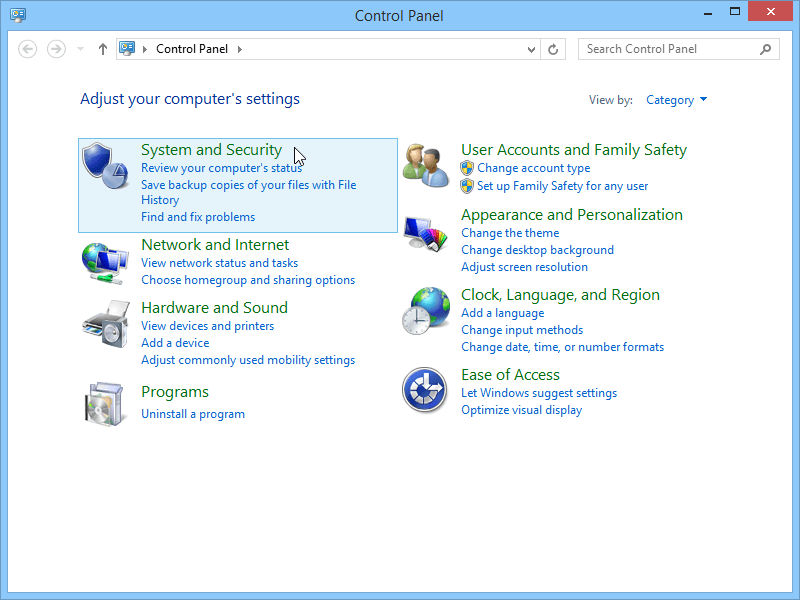Click the Programs disc box icon

pos(104,404)
